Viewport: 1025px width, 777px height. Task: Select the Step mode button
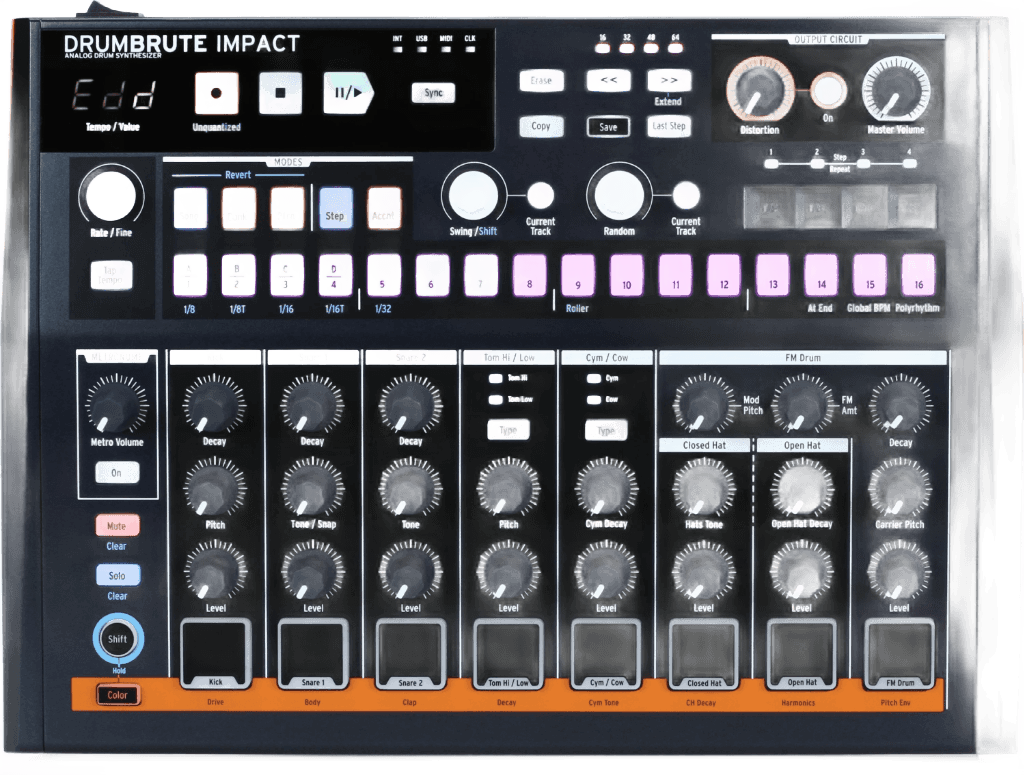335,208
